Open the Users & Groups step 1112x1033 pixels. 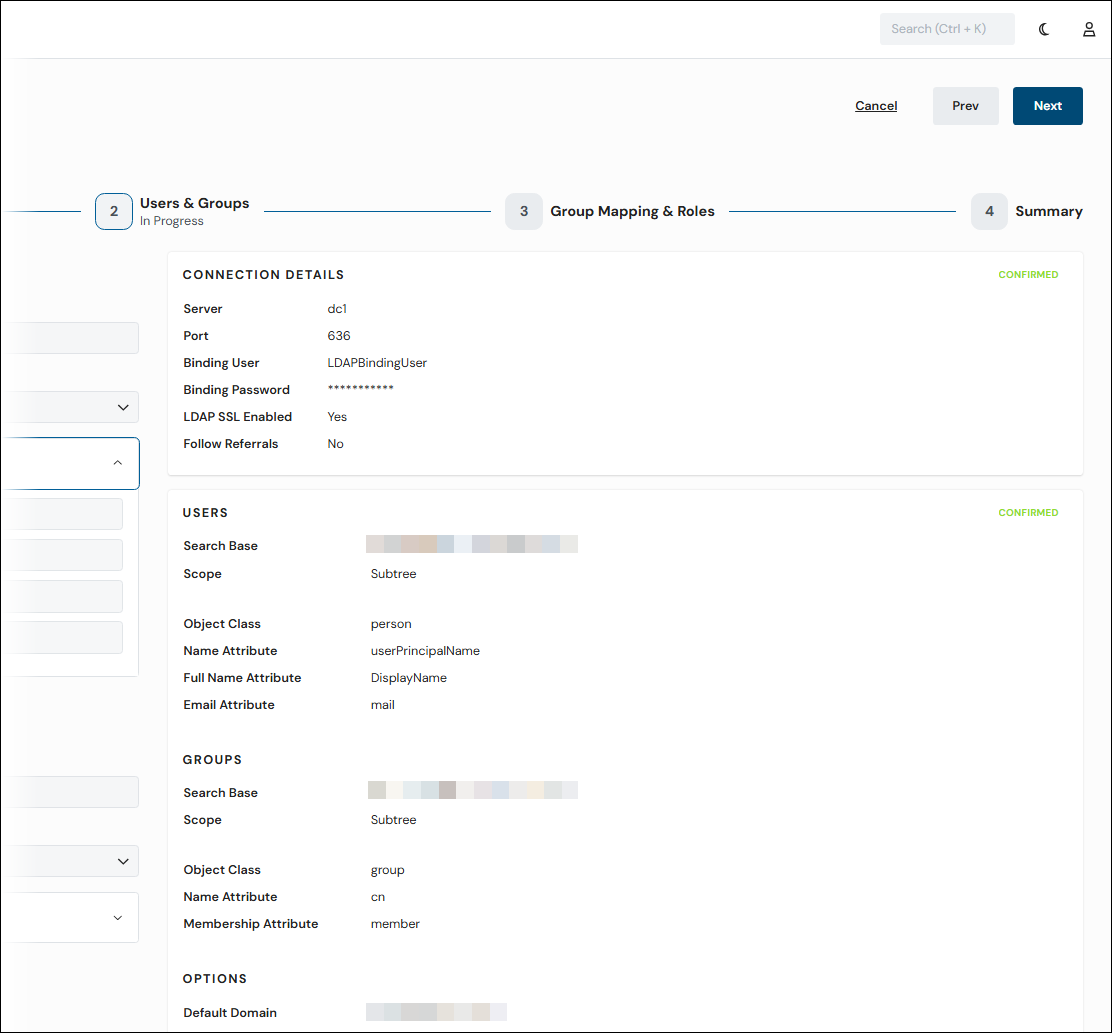pos(194,203)
